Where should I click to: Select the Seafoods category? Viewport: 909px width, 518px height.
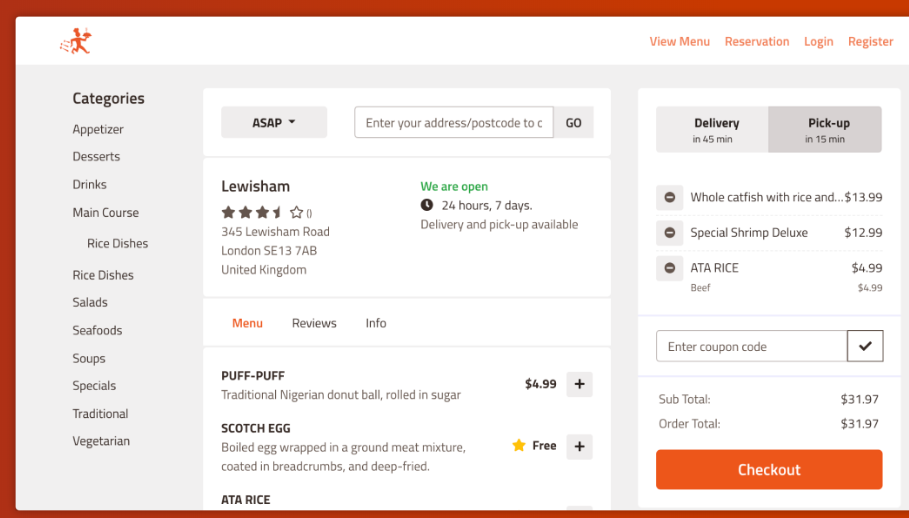[97, 330]
